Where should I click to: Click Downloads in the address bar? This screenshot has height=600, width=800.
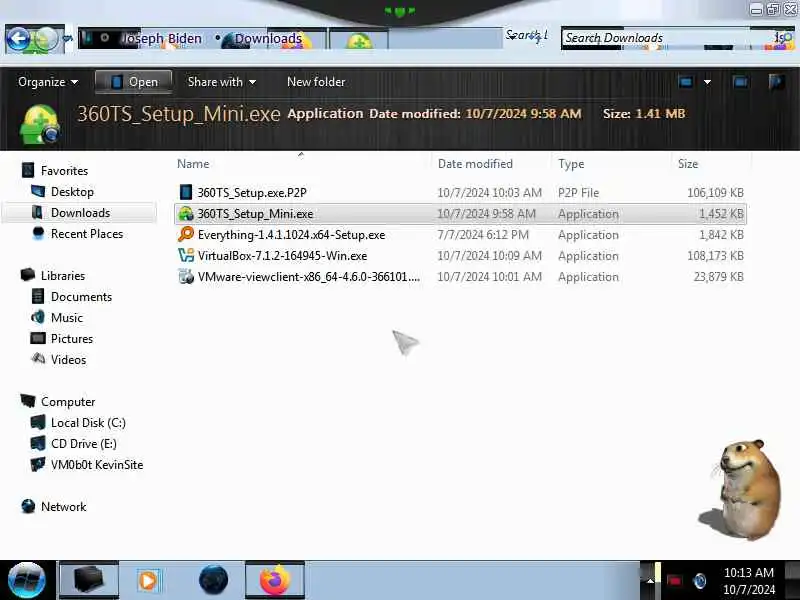coord(268,38)
